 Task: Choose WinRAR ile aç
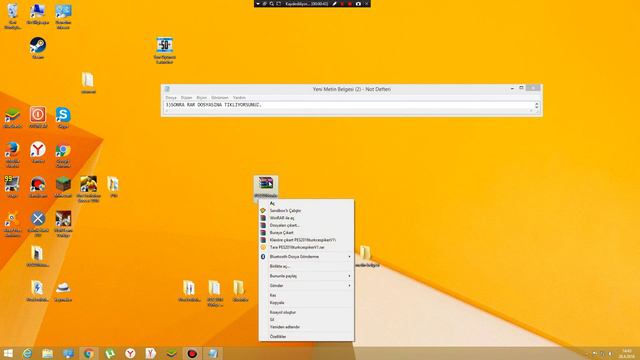pos(307,218)
